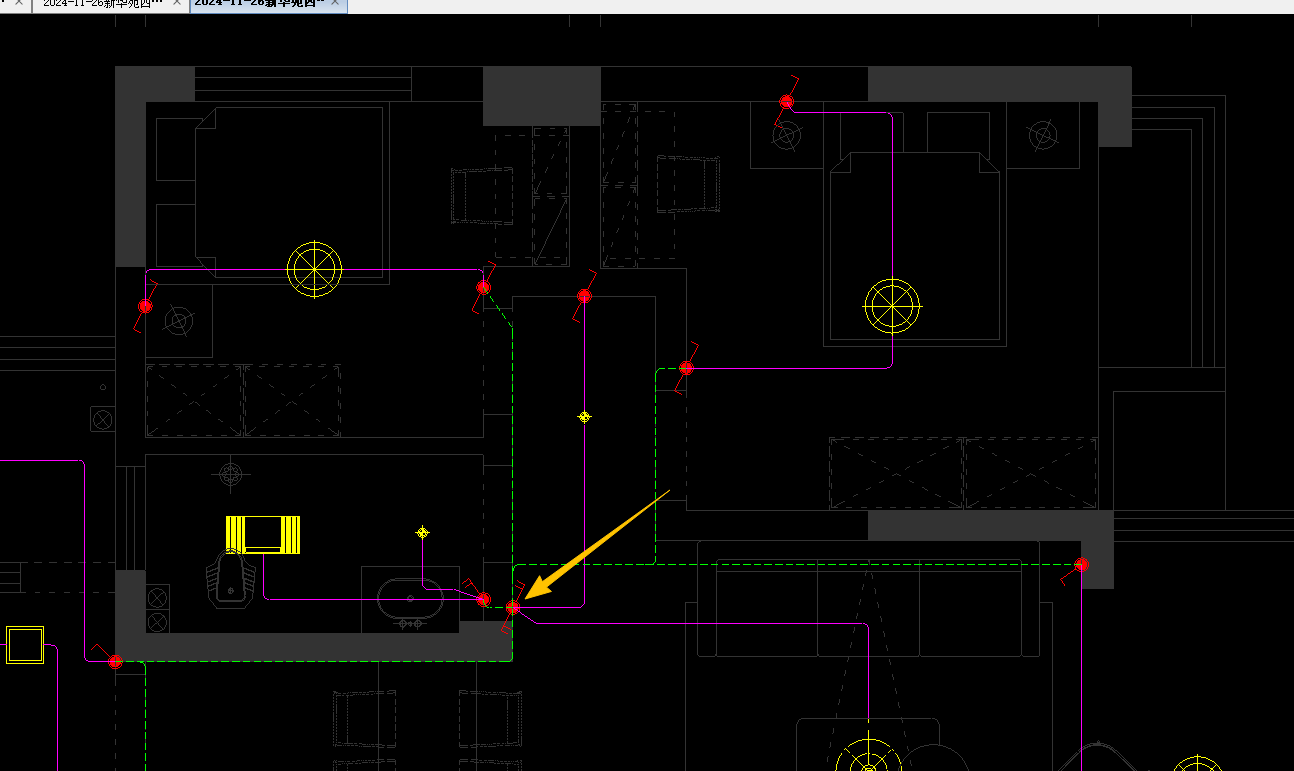
Task: Select the switch at the right bedroom entrance
Action: click(x=686, y=368)
